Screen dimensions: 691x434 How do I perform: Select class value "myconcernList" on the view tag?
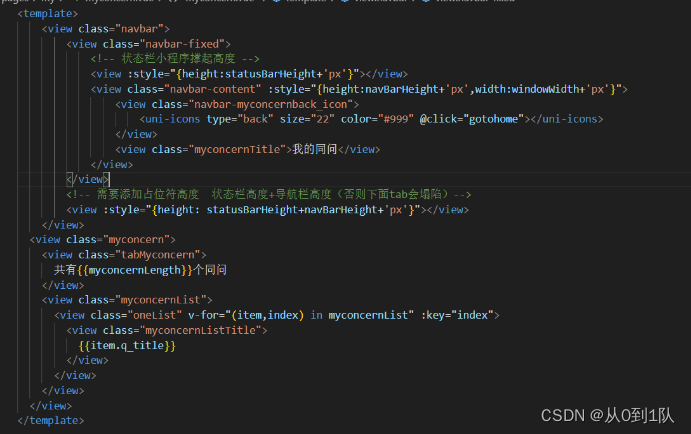click(x=161, y=300)
